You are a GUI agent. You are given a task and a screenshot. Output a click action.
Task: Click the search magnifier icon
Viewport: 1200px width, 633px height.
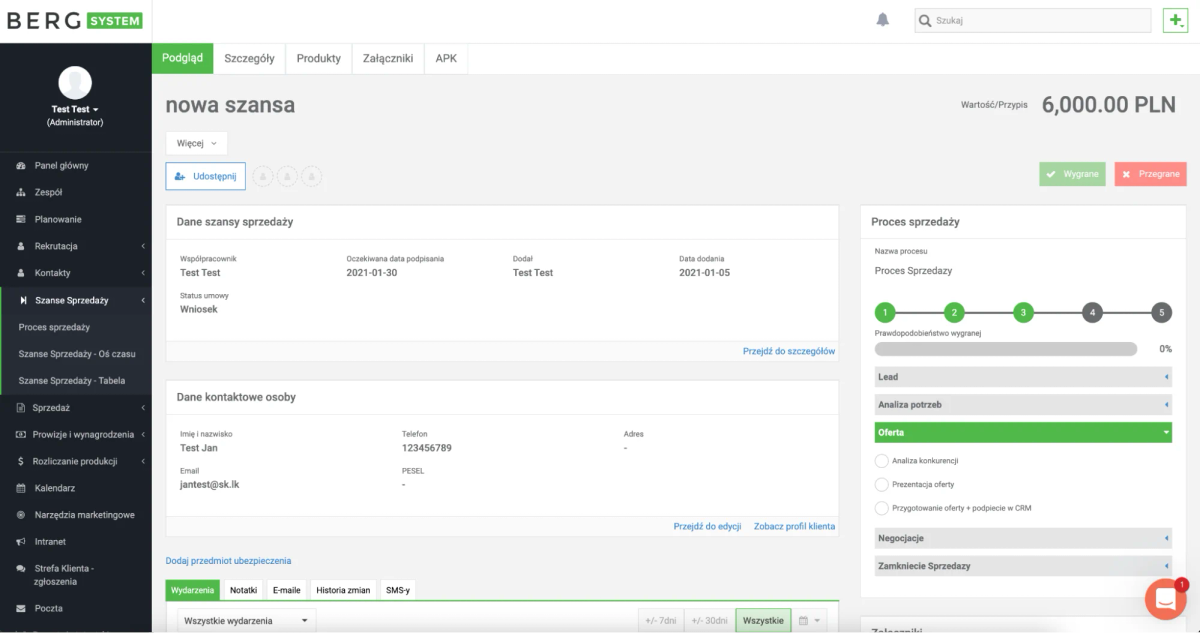click(925, 20)
